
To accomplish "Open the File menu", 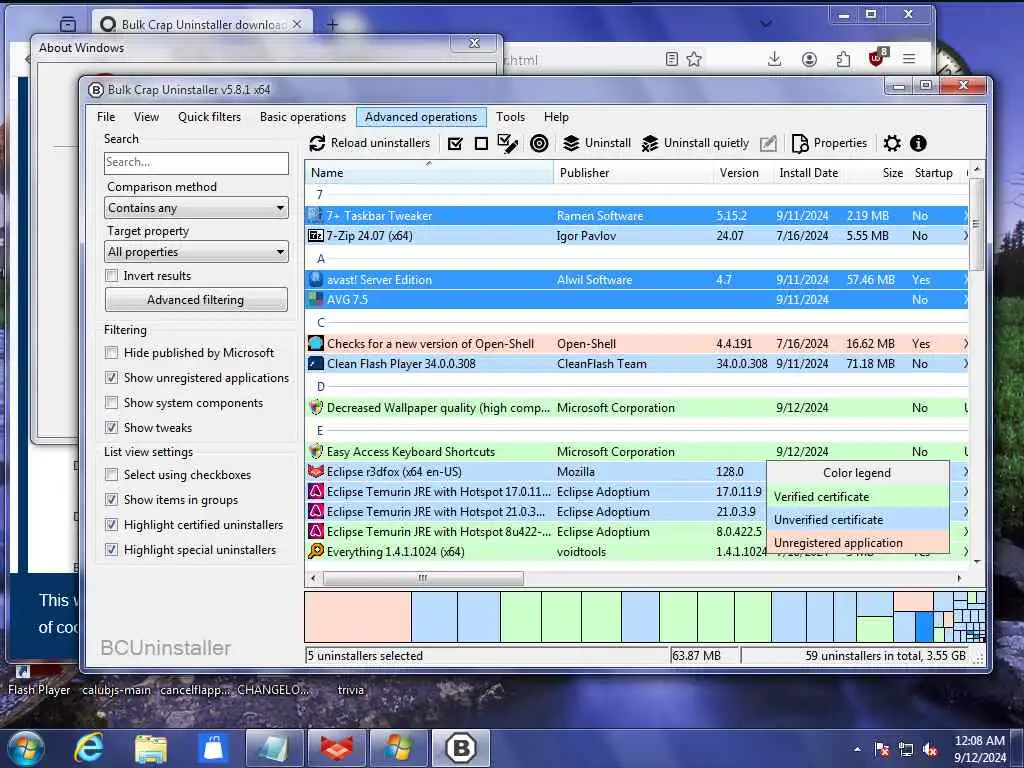I will coord(106,117).
